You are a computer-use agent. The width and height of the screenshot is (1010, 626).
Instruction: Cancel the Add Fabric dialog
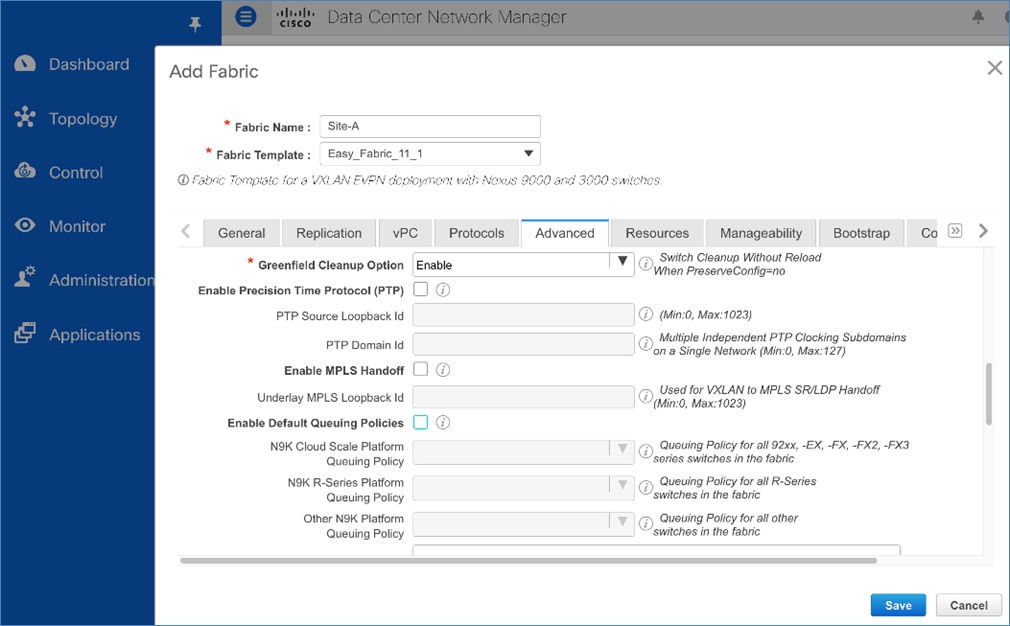968,605
